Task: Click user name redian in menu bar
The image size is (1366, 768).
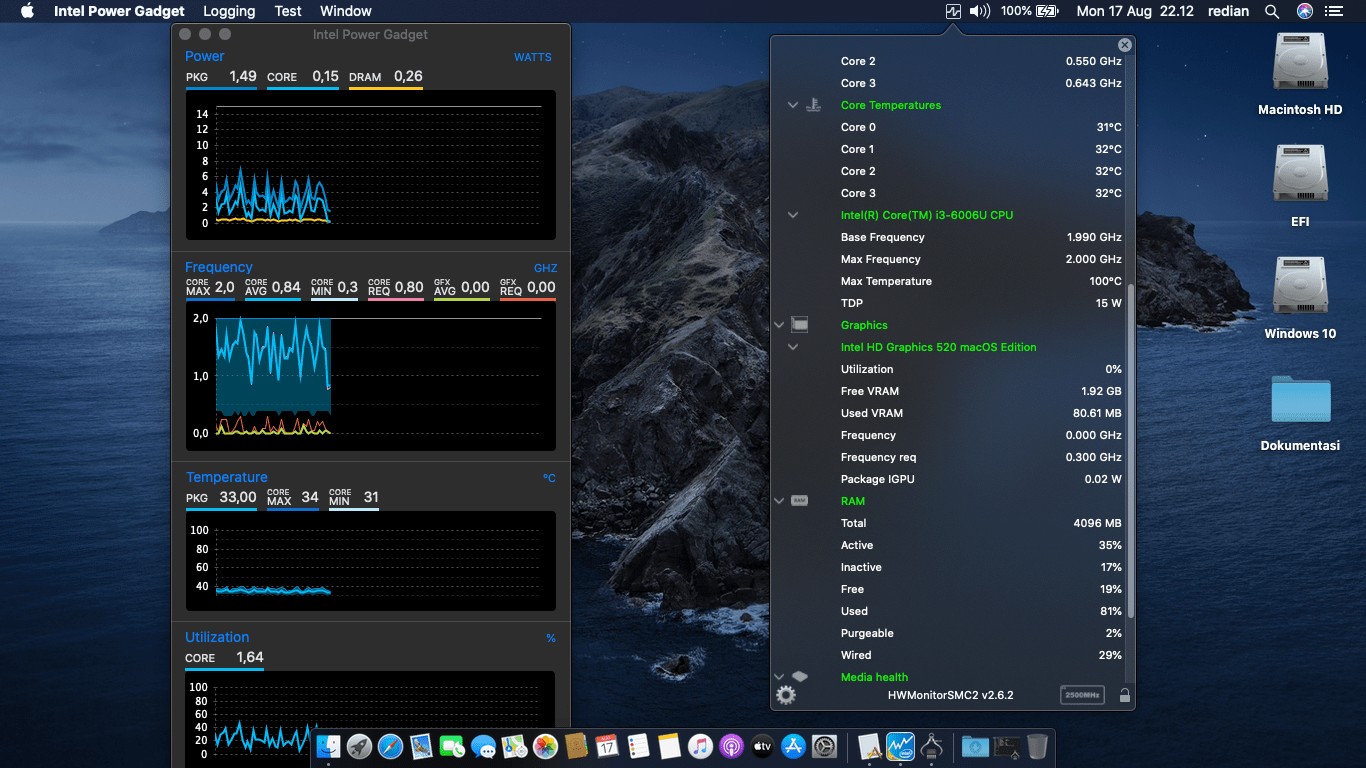Action: click(x=1228, y=11)
